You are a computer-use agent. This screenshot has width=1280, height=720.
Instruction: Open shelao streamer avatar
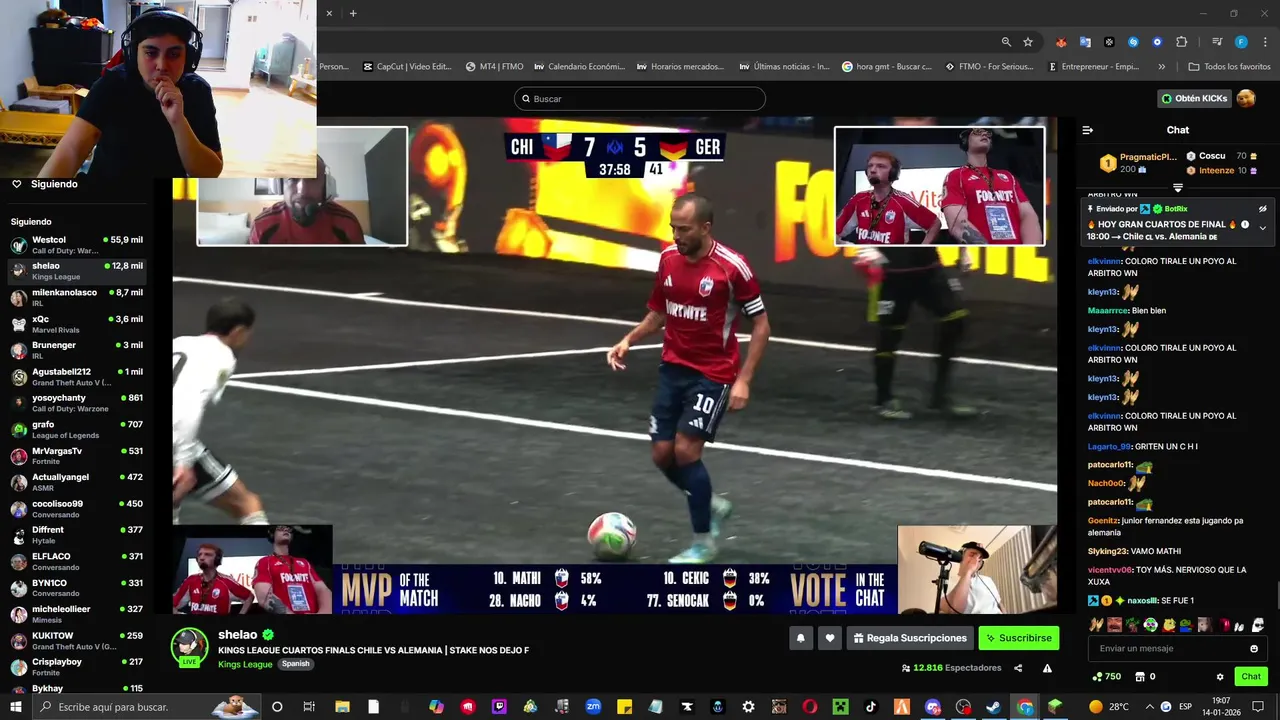[x=189, y=647]
